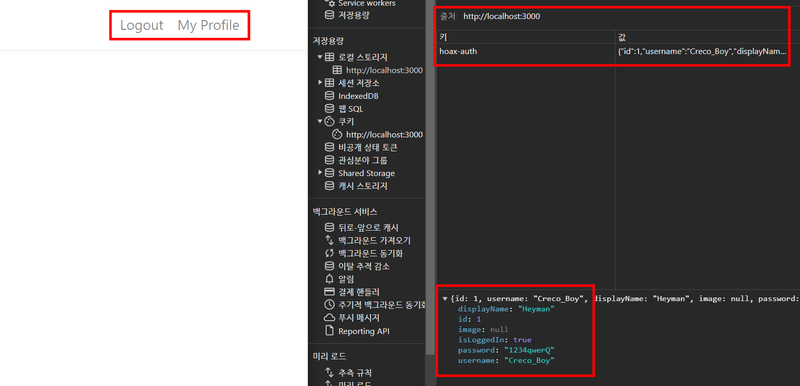This screenshot has width=800, height=386.
Task: Expand the Shared Storage node
Action: click(x=320, y=173)
